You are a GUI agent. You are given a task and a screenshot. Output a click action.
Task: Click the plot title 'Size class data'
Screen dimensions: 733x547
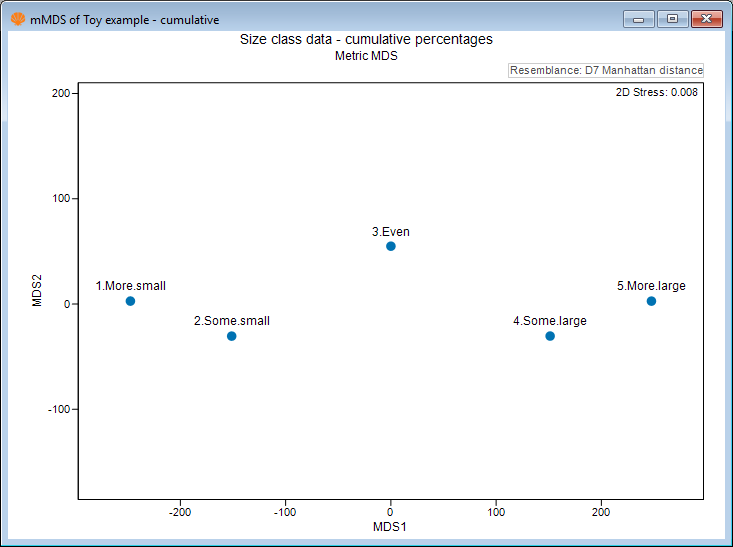tap(366, 40)
